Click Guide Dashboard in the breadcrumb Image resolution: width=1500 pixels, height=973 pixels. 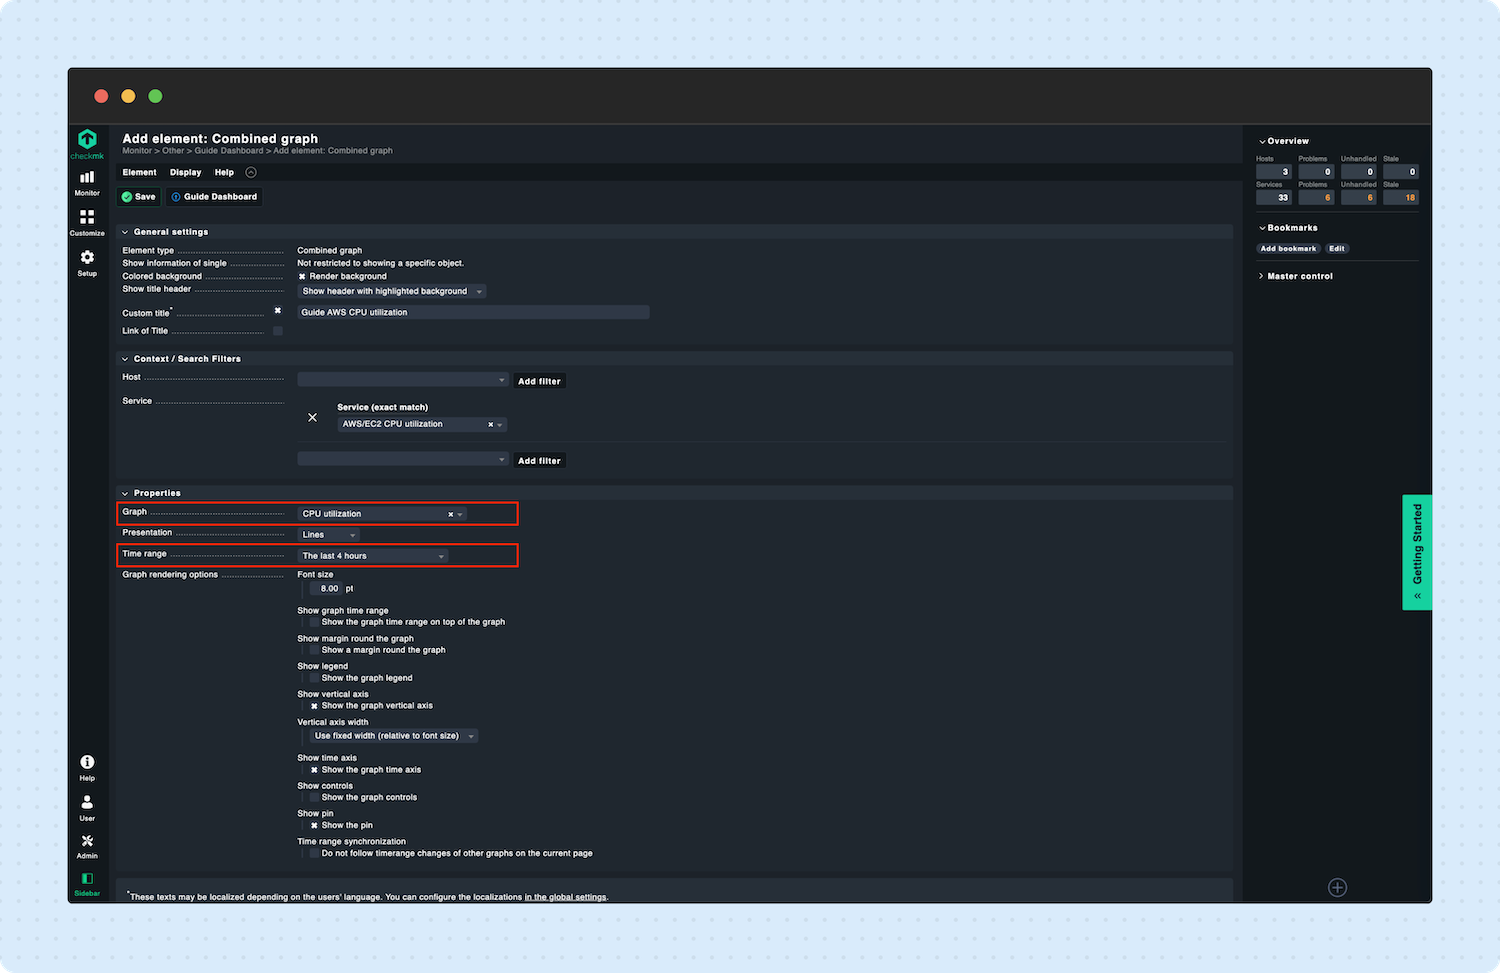point(229,151)
